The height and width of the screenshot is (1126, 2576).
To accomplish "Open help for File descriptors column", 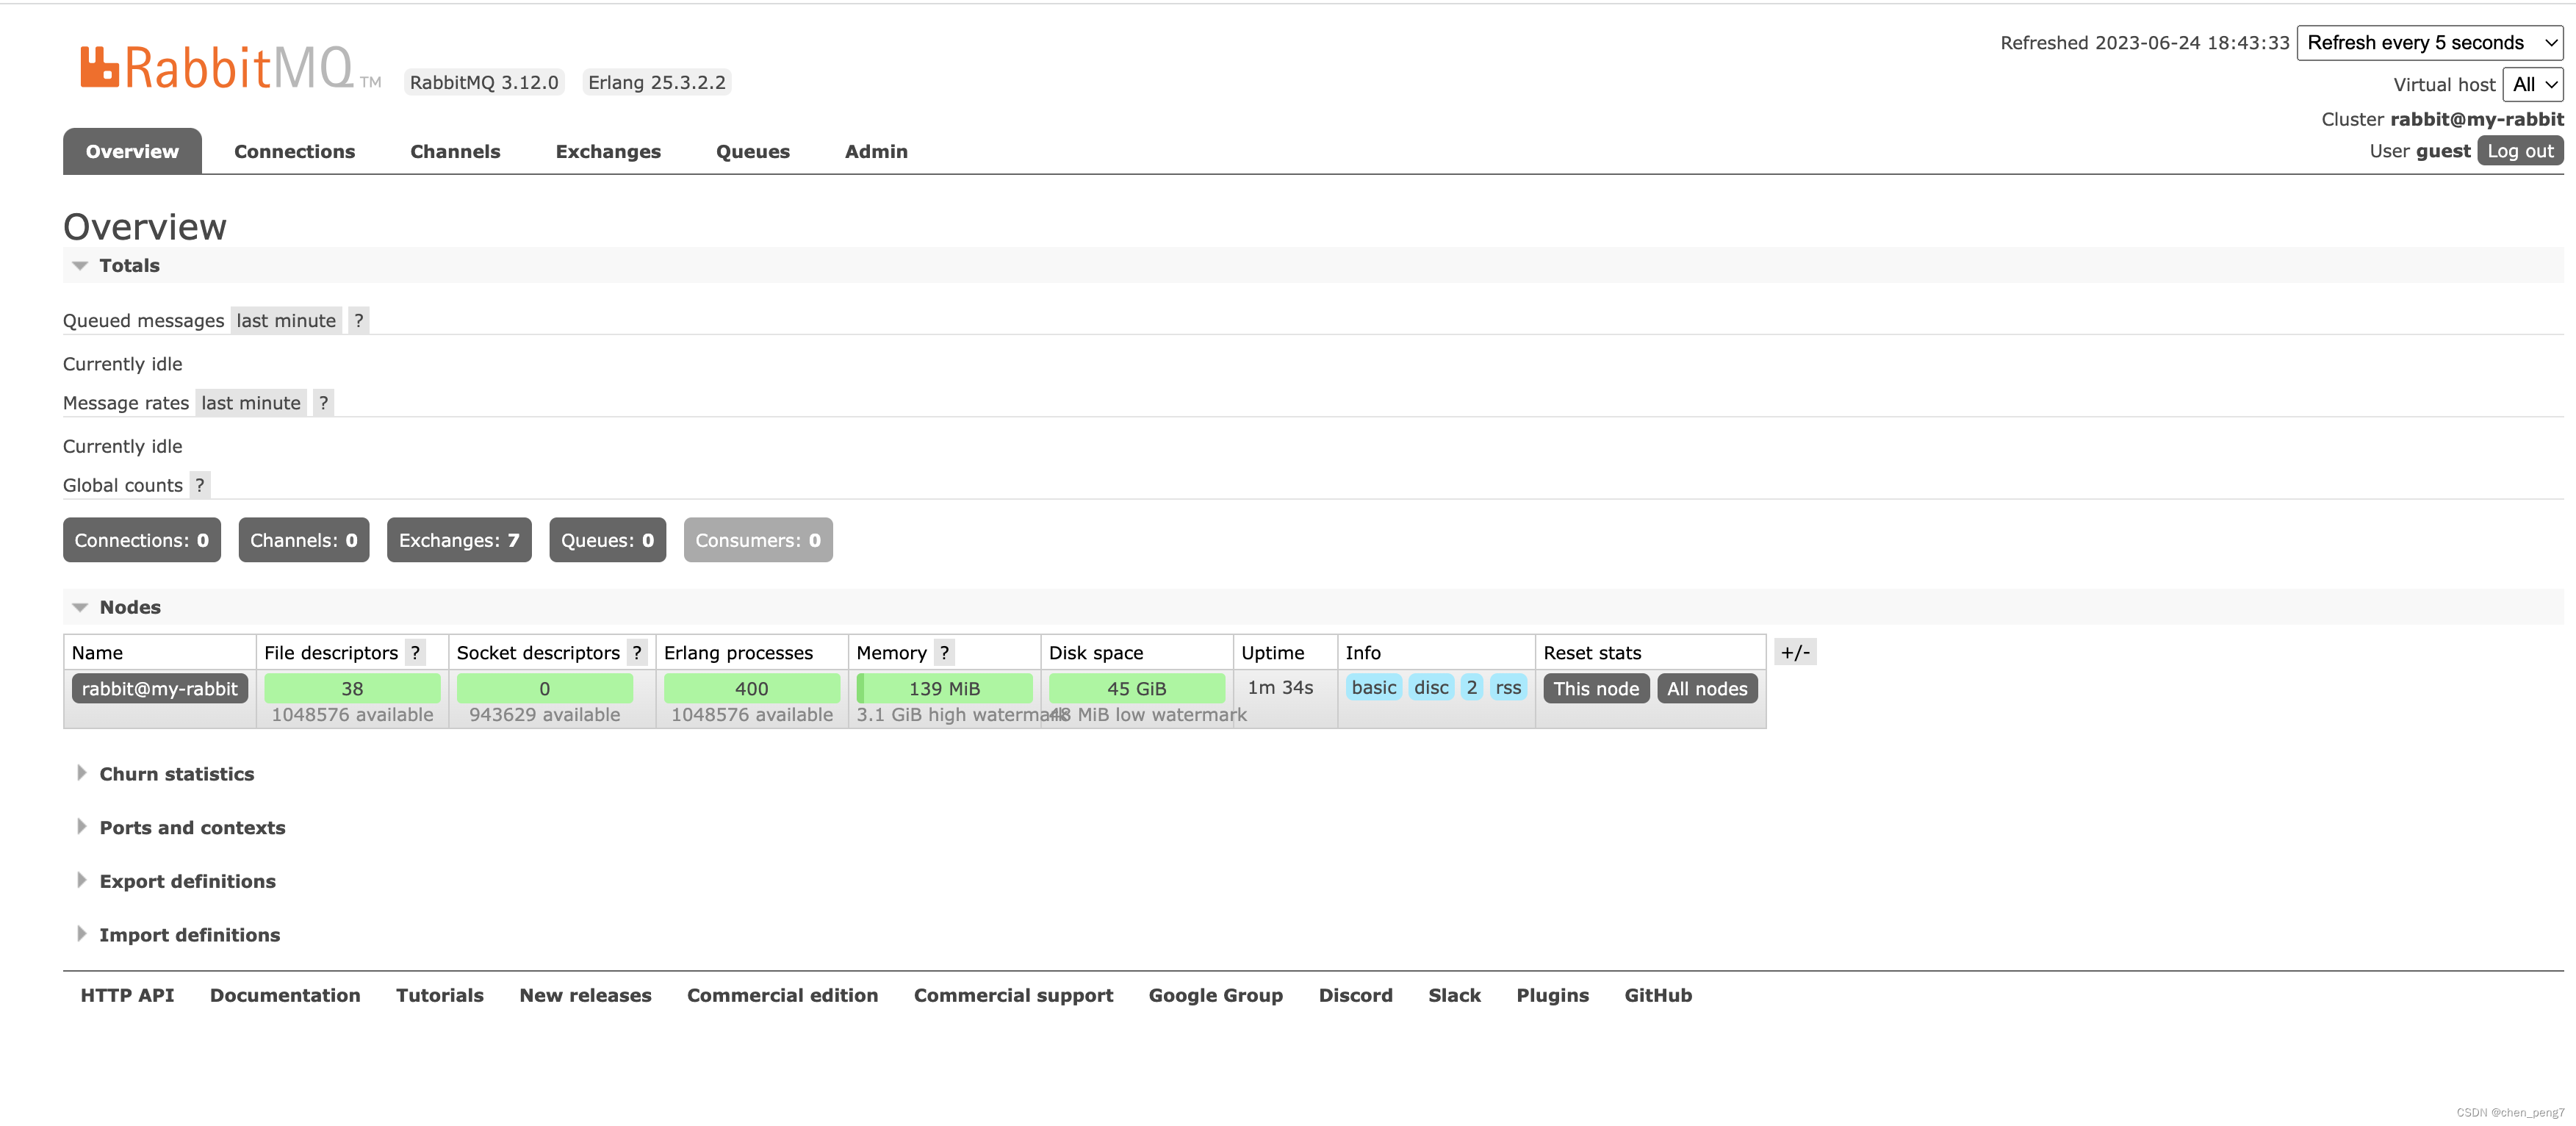I will tap(415, 653).
